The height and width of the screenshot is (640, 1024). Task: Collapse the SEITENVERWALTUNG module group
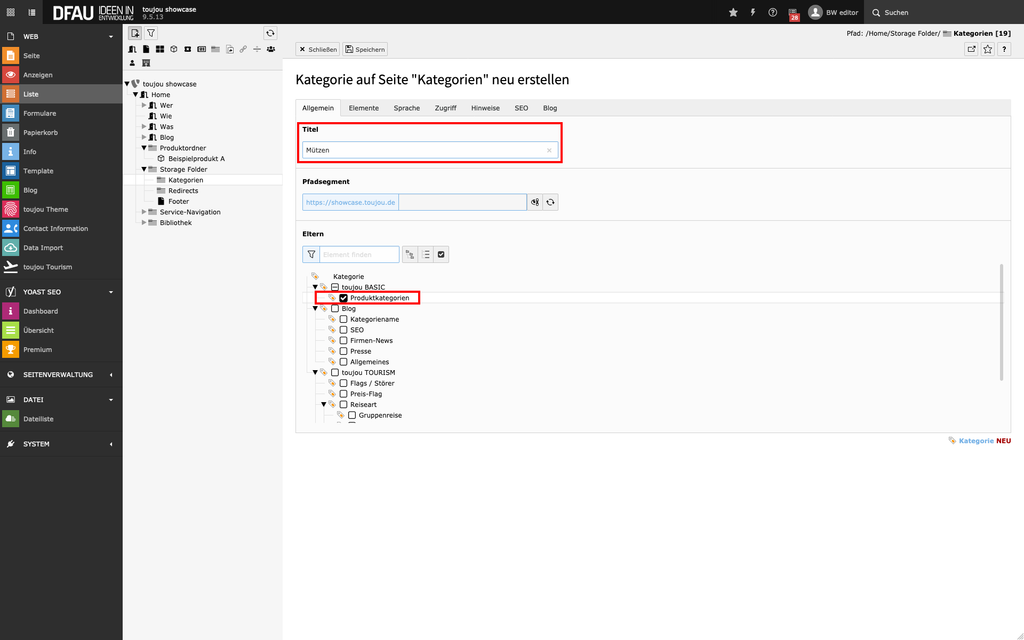(111, 375)
